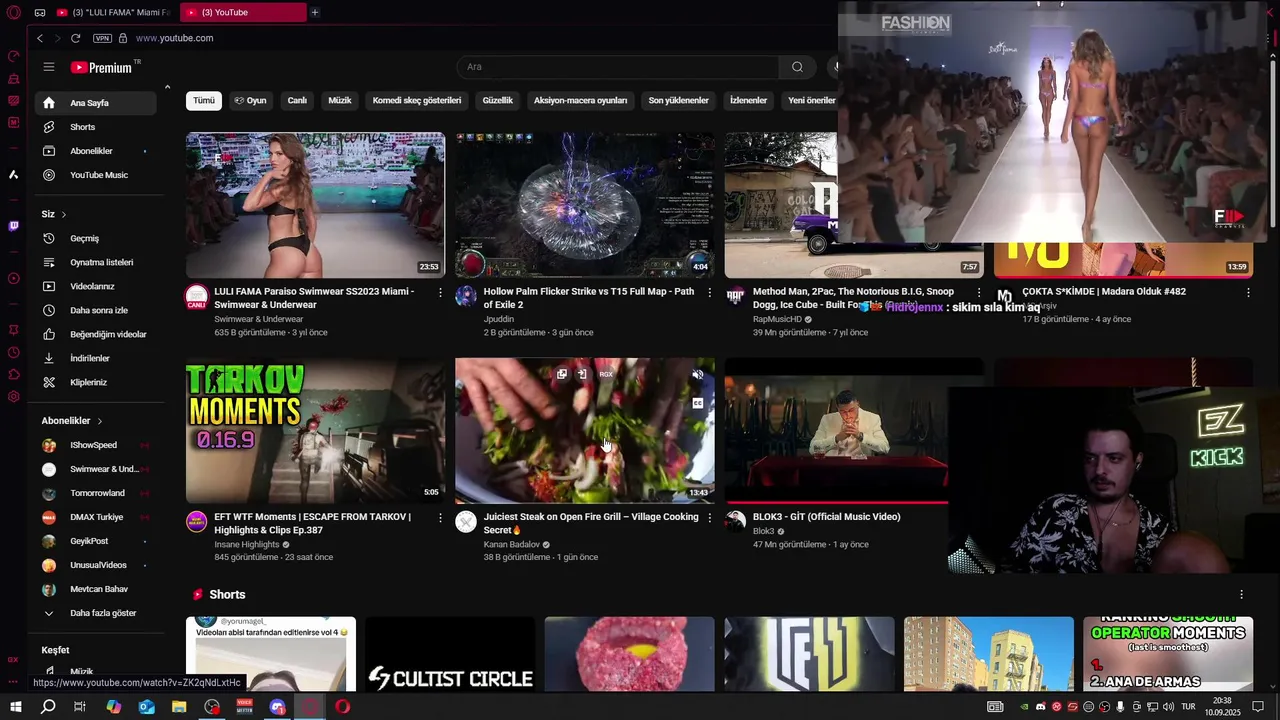Click RGX button on steak preview
1280x720 pixels.
click(x=606, y=374)
